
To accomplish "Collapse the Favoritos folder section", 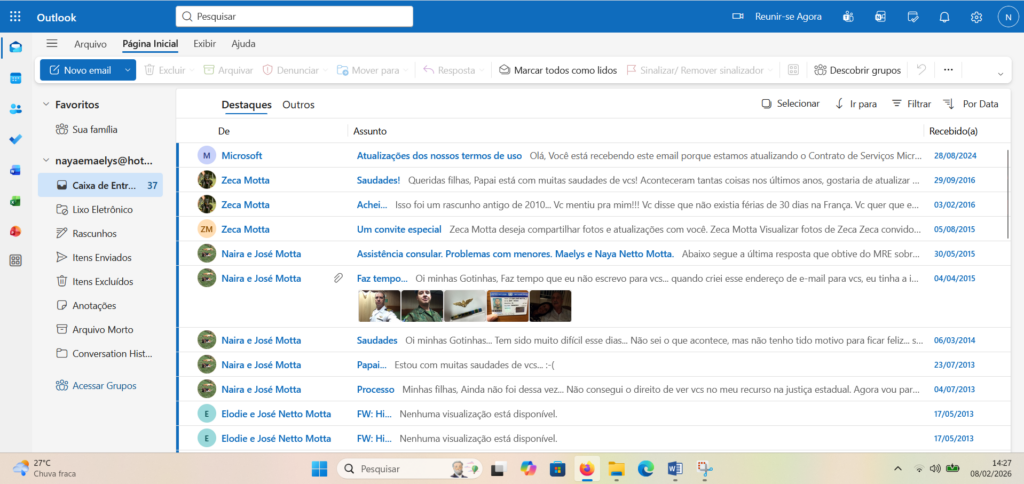I will pyautogui.click(x=46, y=104).
